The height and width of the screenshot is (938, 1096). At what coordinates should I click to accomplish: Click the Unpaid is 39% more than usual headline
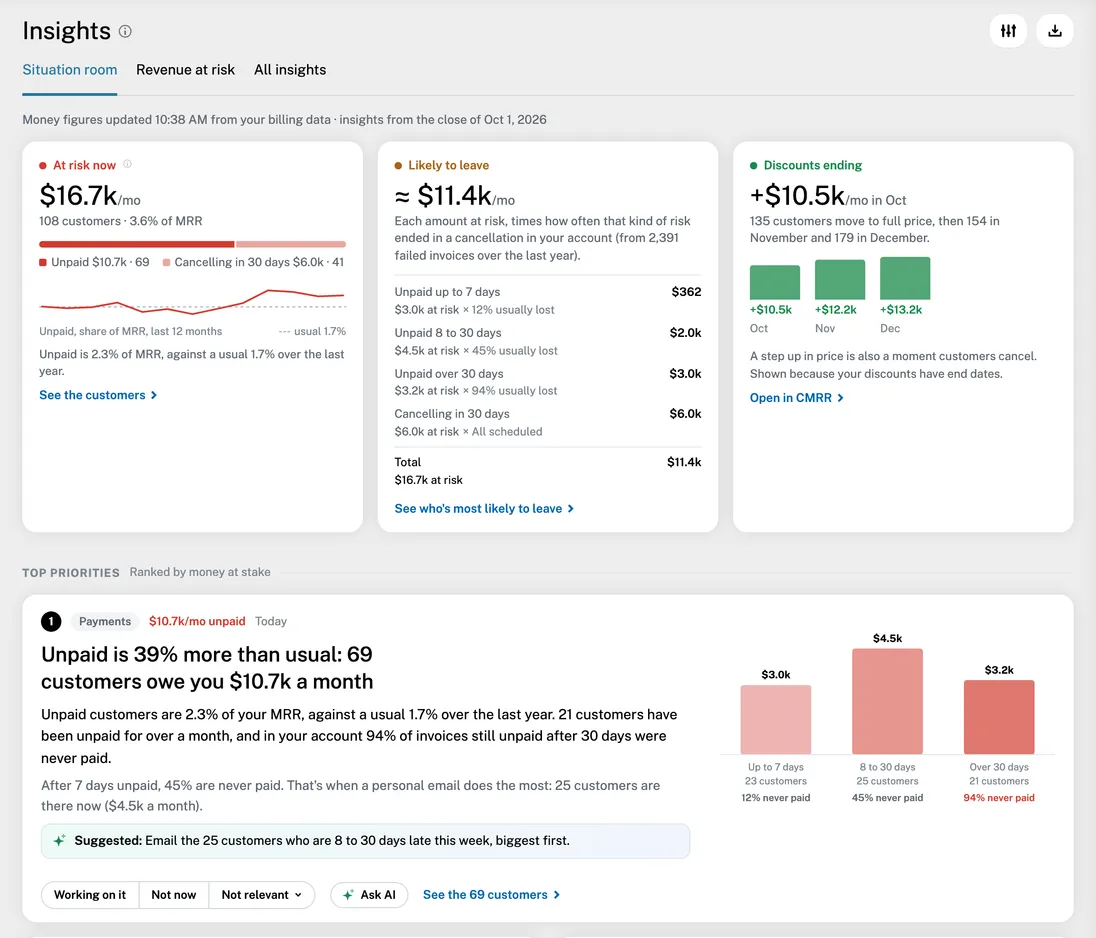pyautogui.click(x=207, y=668)
